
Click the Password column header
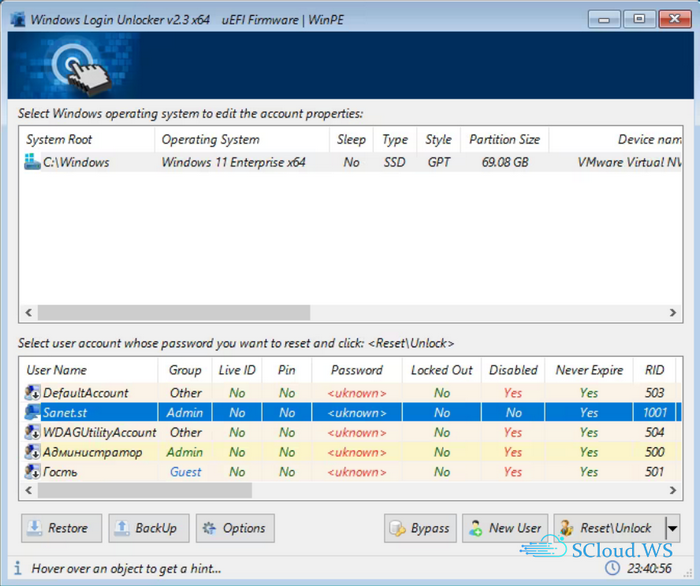[x=357, y=370]
